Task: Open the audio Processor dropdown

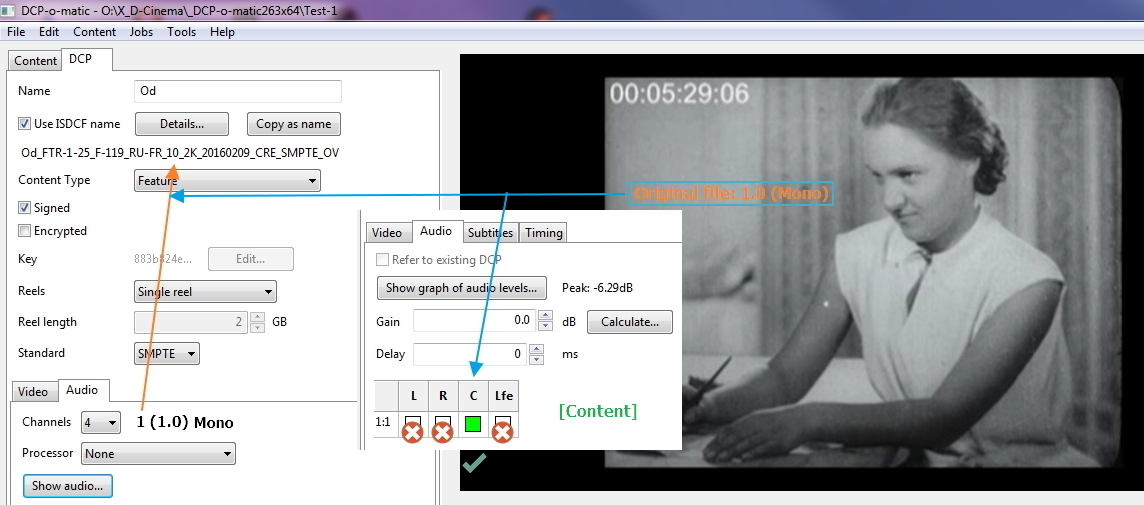Action: click(x=158, y=454)
